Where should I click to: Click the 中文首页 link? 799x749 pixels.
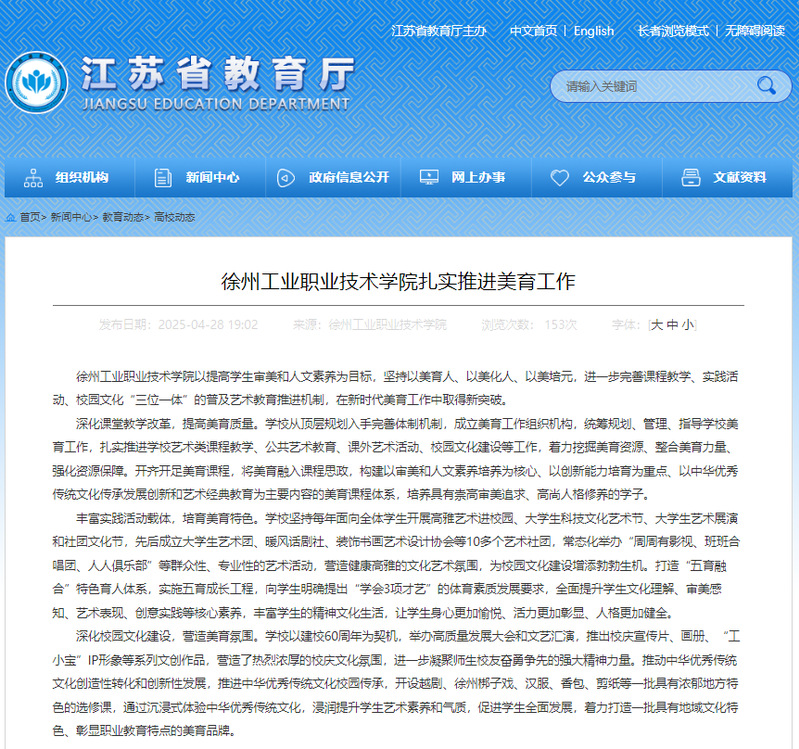coord(534,31)
